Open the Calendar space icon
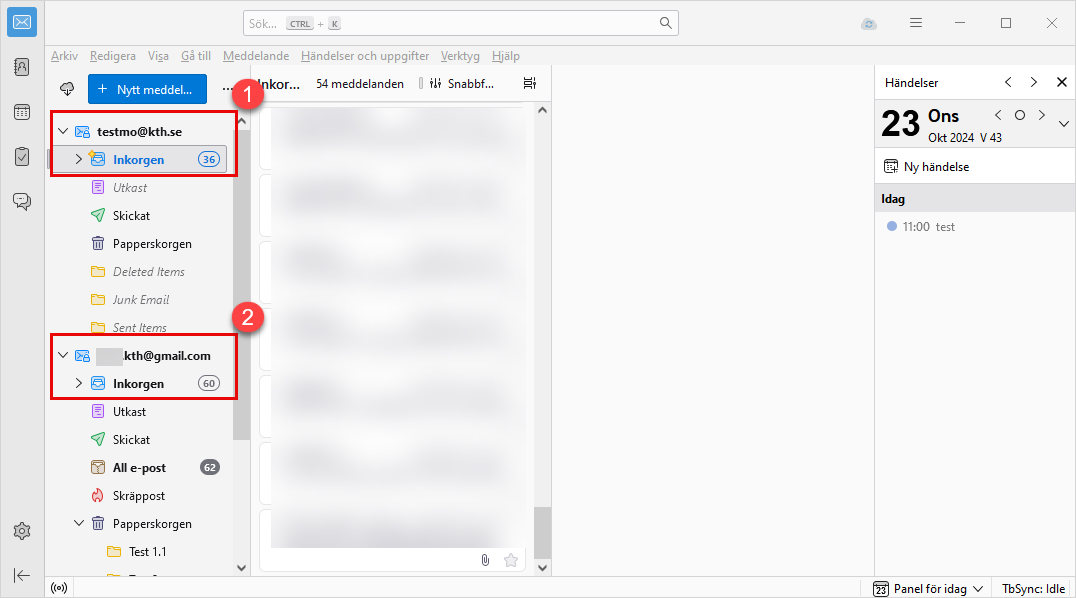The height and width of the screenshot is (598, 1076). click(22, 112)
